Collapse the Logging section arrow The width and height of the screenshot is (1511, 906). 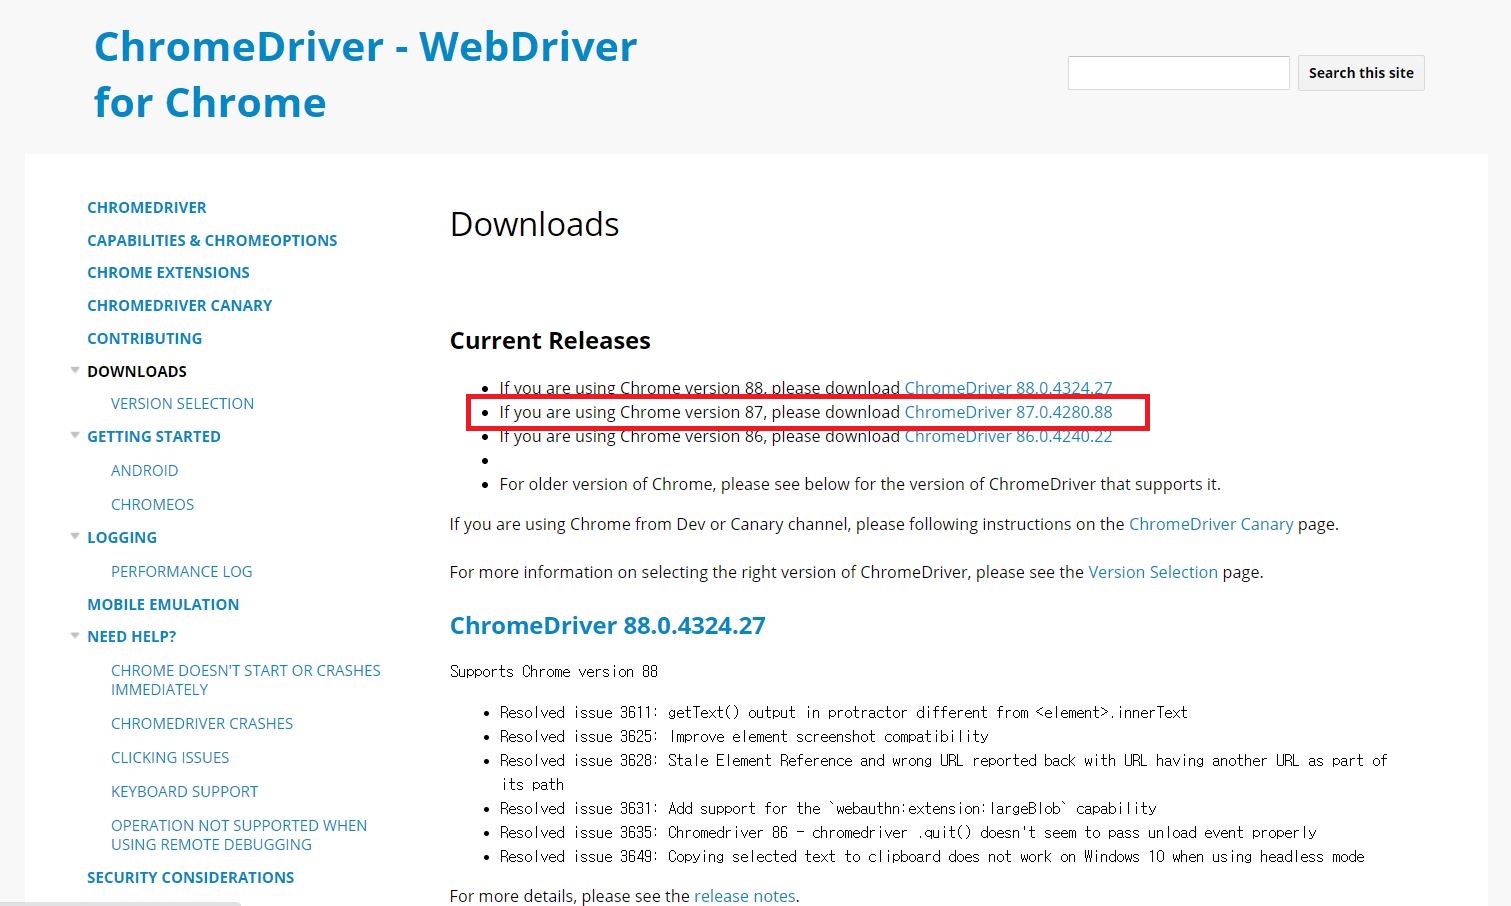[75, 536]
